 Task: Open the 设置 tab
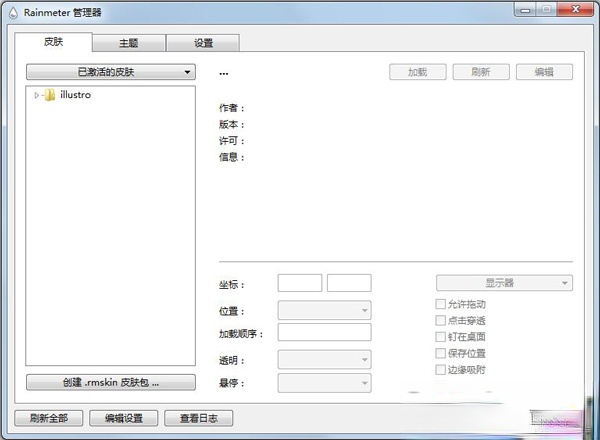203,43
